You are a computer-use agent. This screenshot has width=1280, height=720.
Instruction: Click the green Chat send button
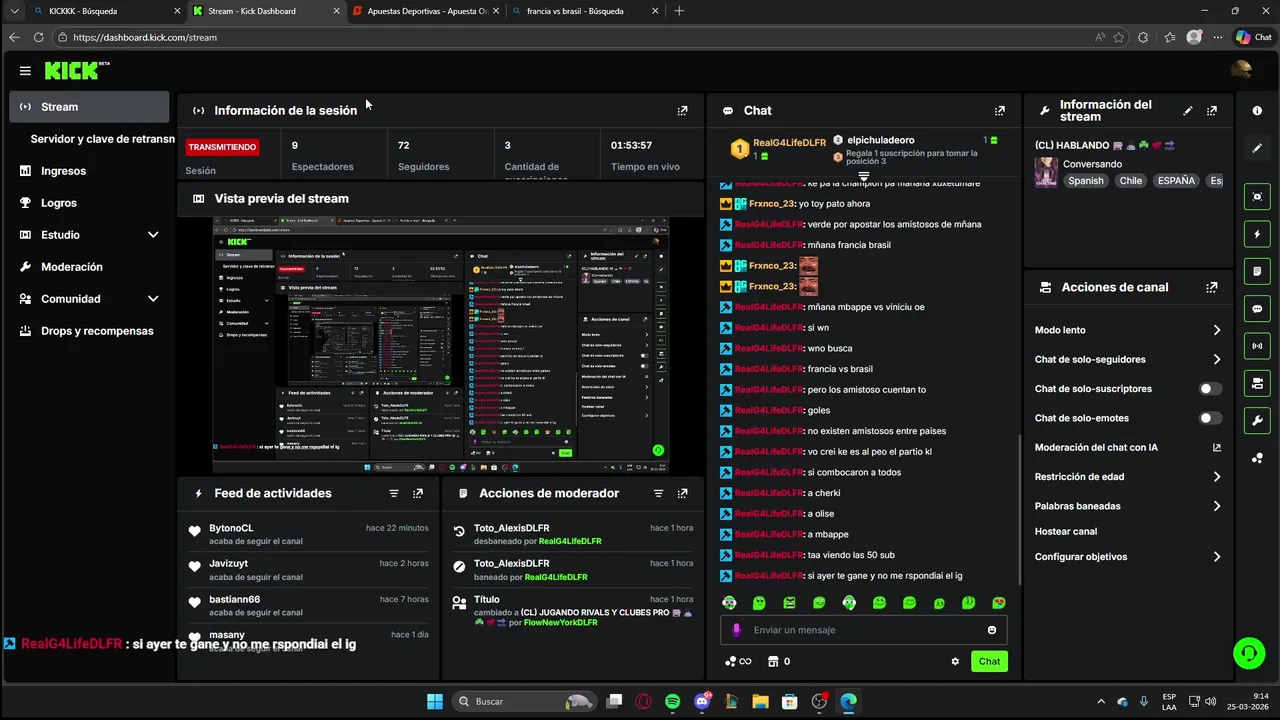[989, 661]
